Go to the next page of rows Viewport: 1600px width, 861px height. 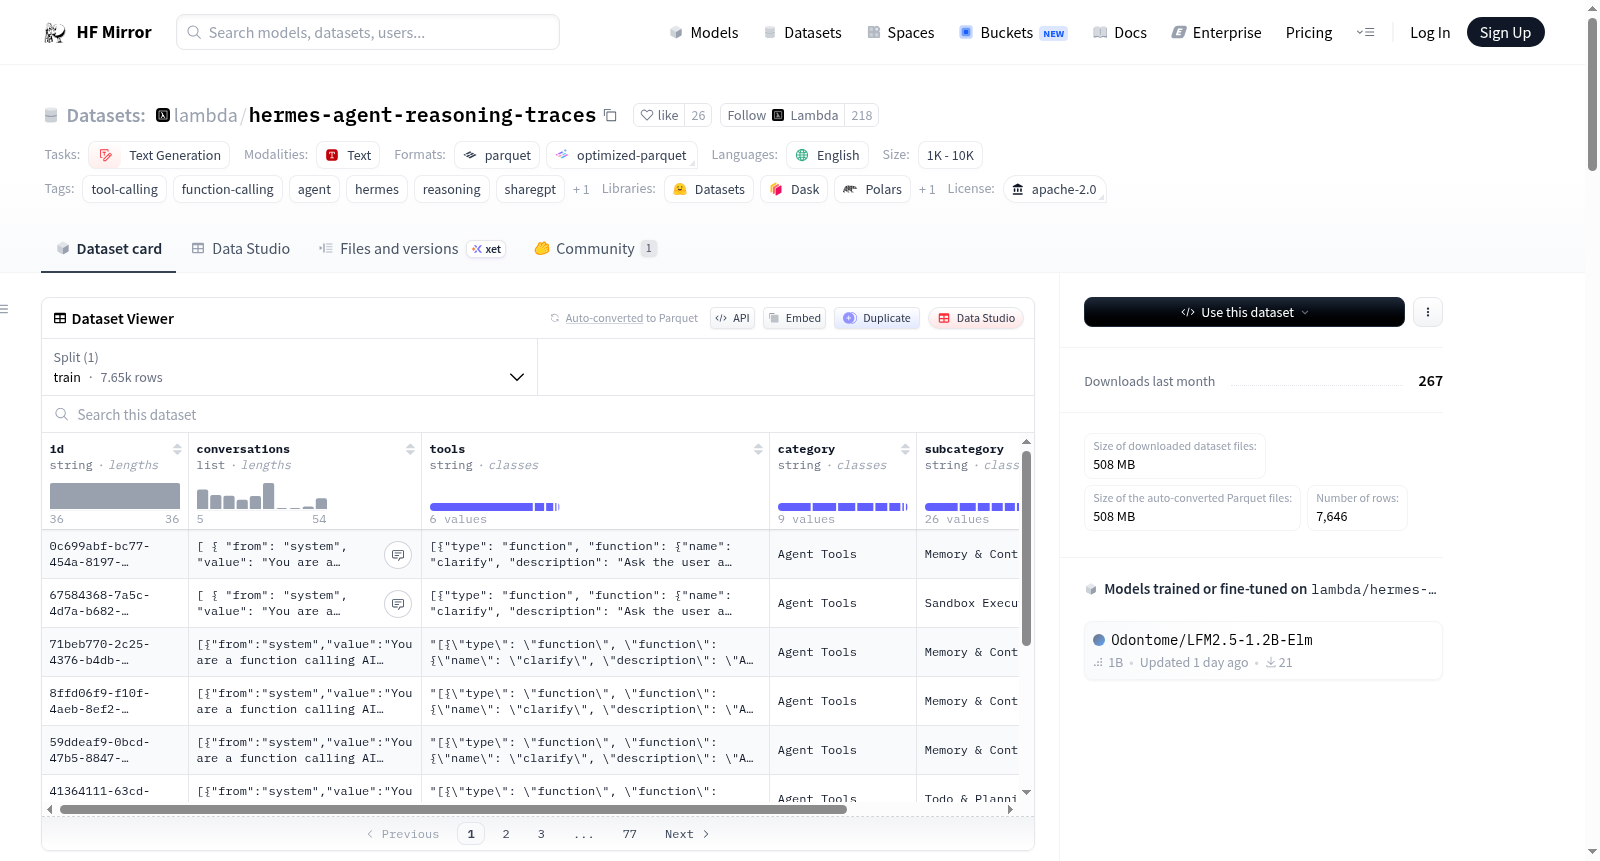(x=687, y=834)
